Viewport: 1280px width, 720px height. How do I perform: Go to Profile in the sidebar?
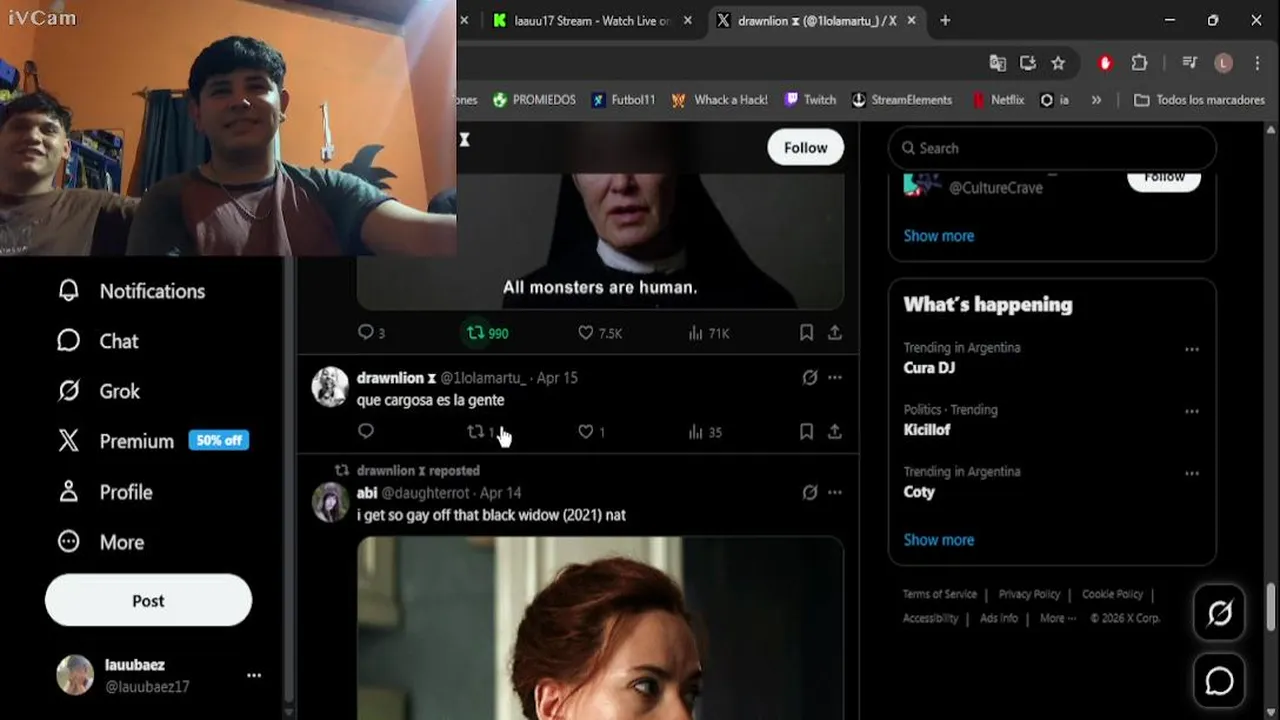[105, 492]
